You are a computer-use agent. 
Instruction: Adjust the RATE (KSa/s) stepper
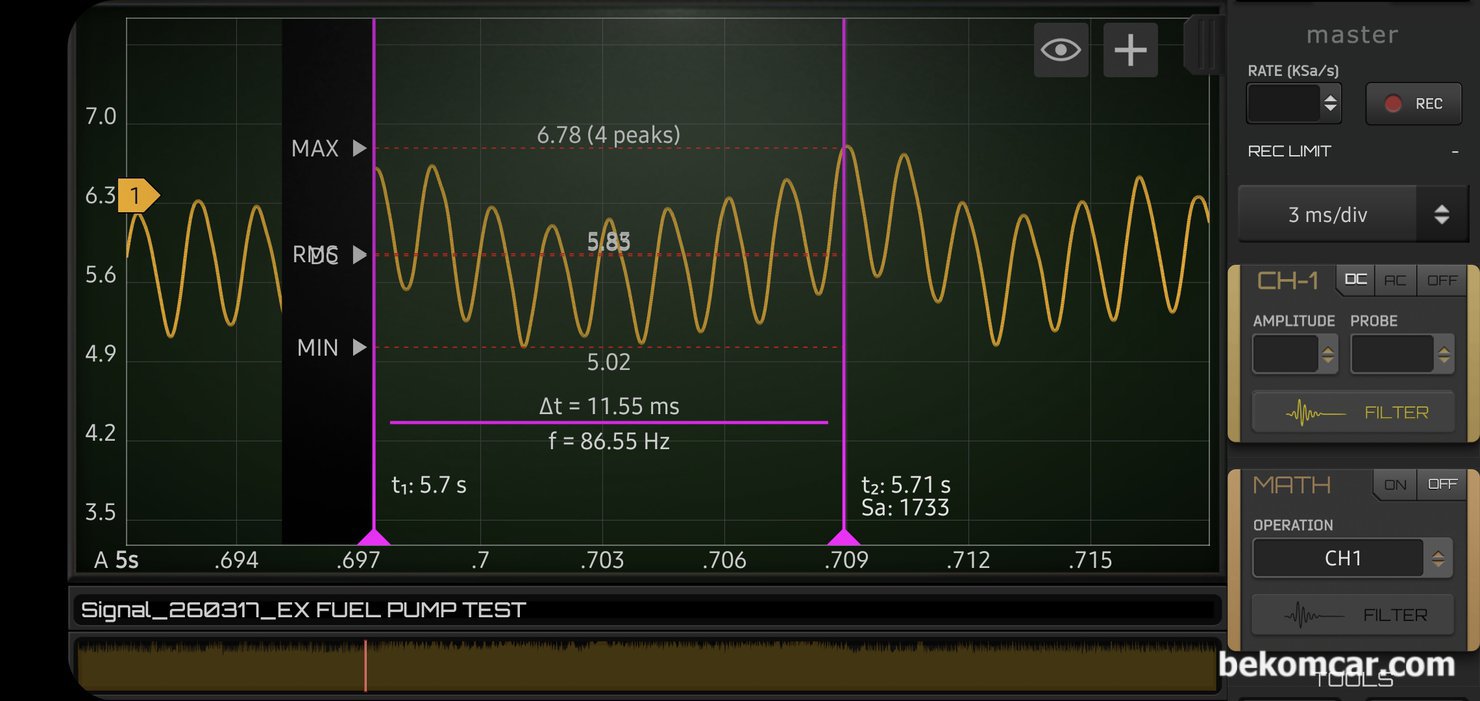pos(1330,103)
